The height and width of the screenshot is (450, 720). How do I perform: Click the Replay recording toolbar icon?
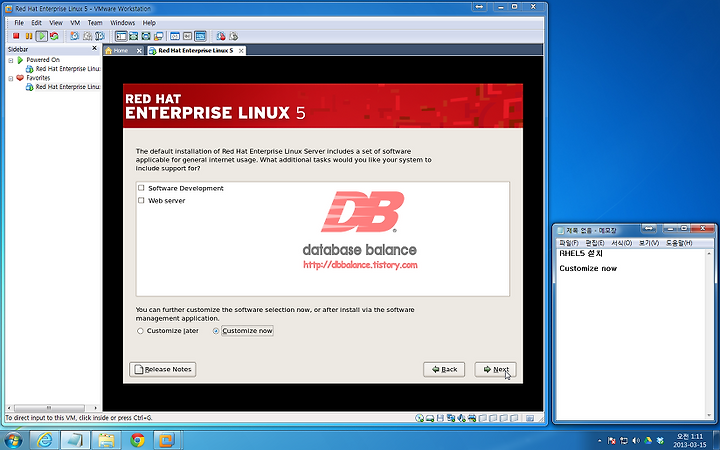233,36
